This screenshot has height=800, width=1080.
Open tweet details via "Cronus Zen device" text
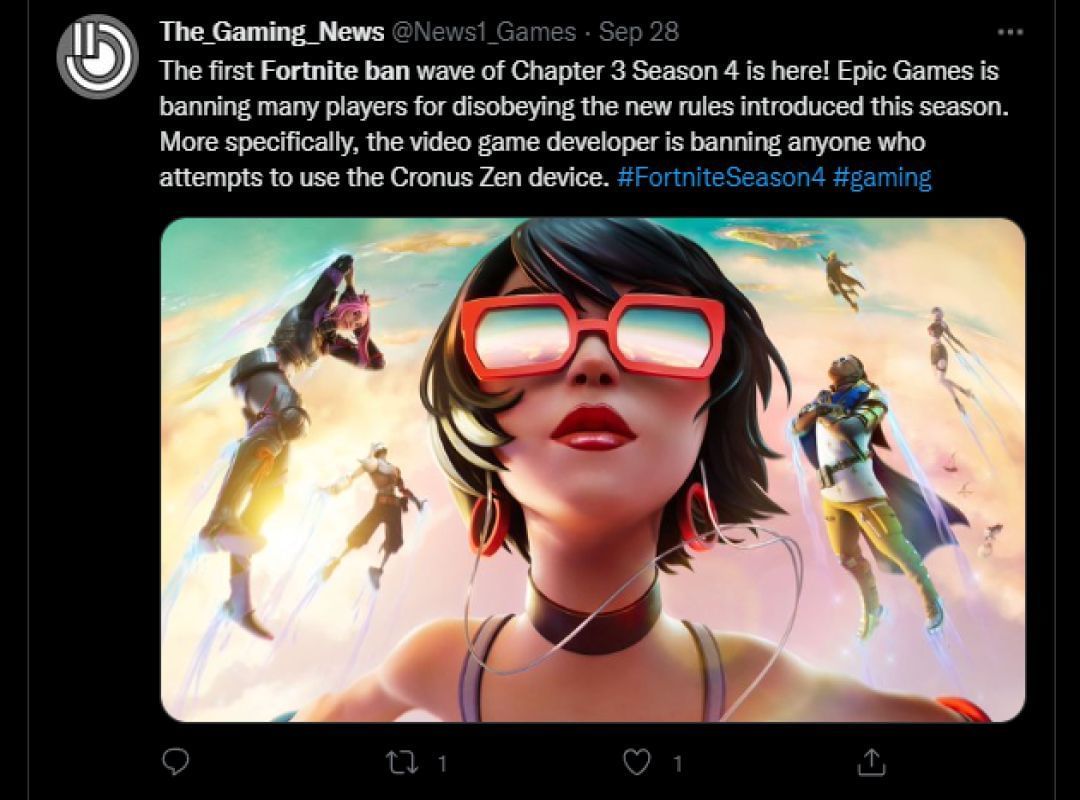(497, 178)
